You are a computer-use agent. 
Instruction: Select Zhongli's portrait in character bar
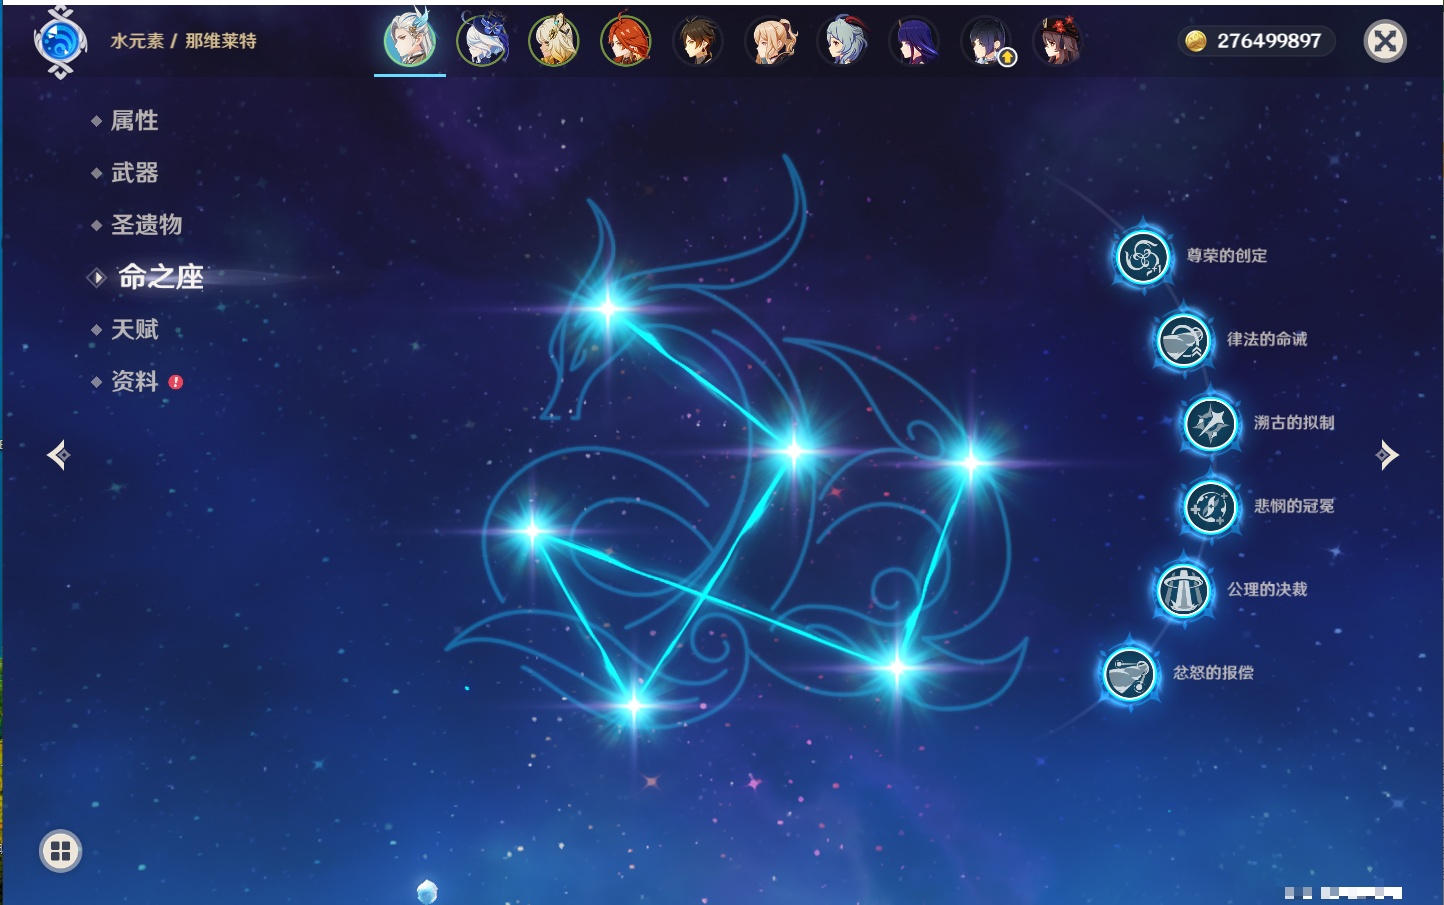pos(698,42)
